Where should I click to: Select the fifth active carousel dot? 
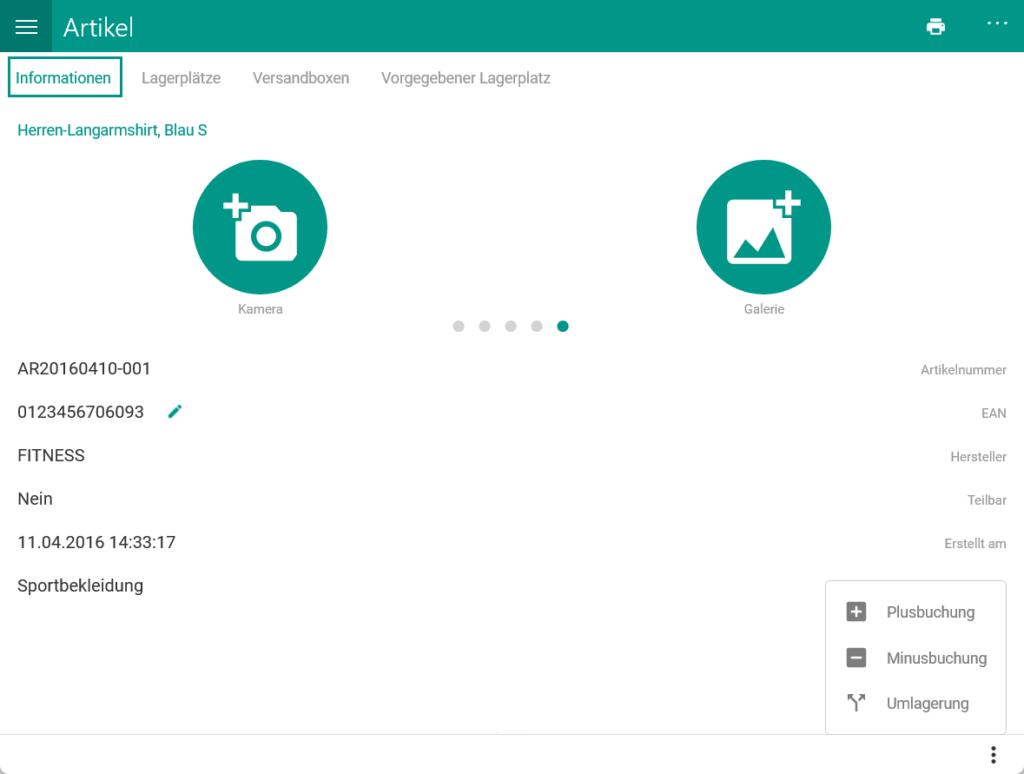click(x=563, y=326)
